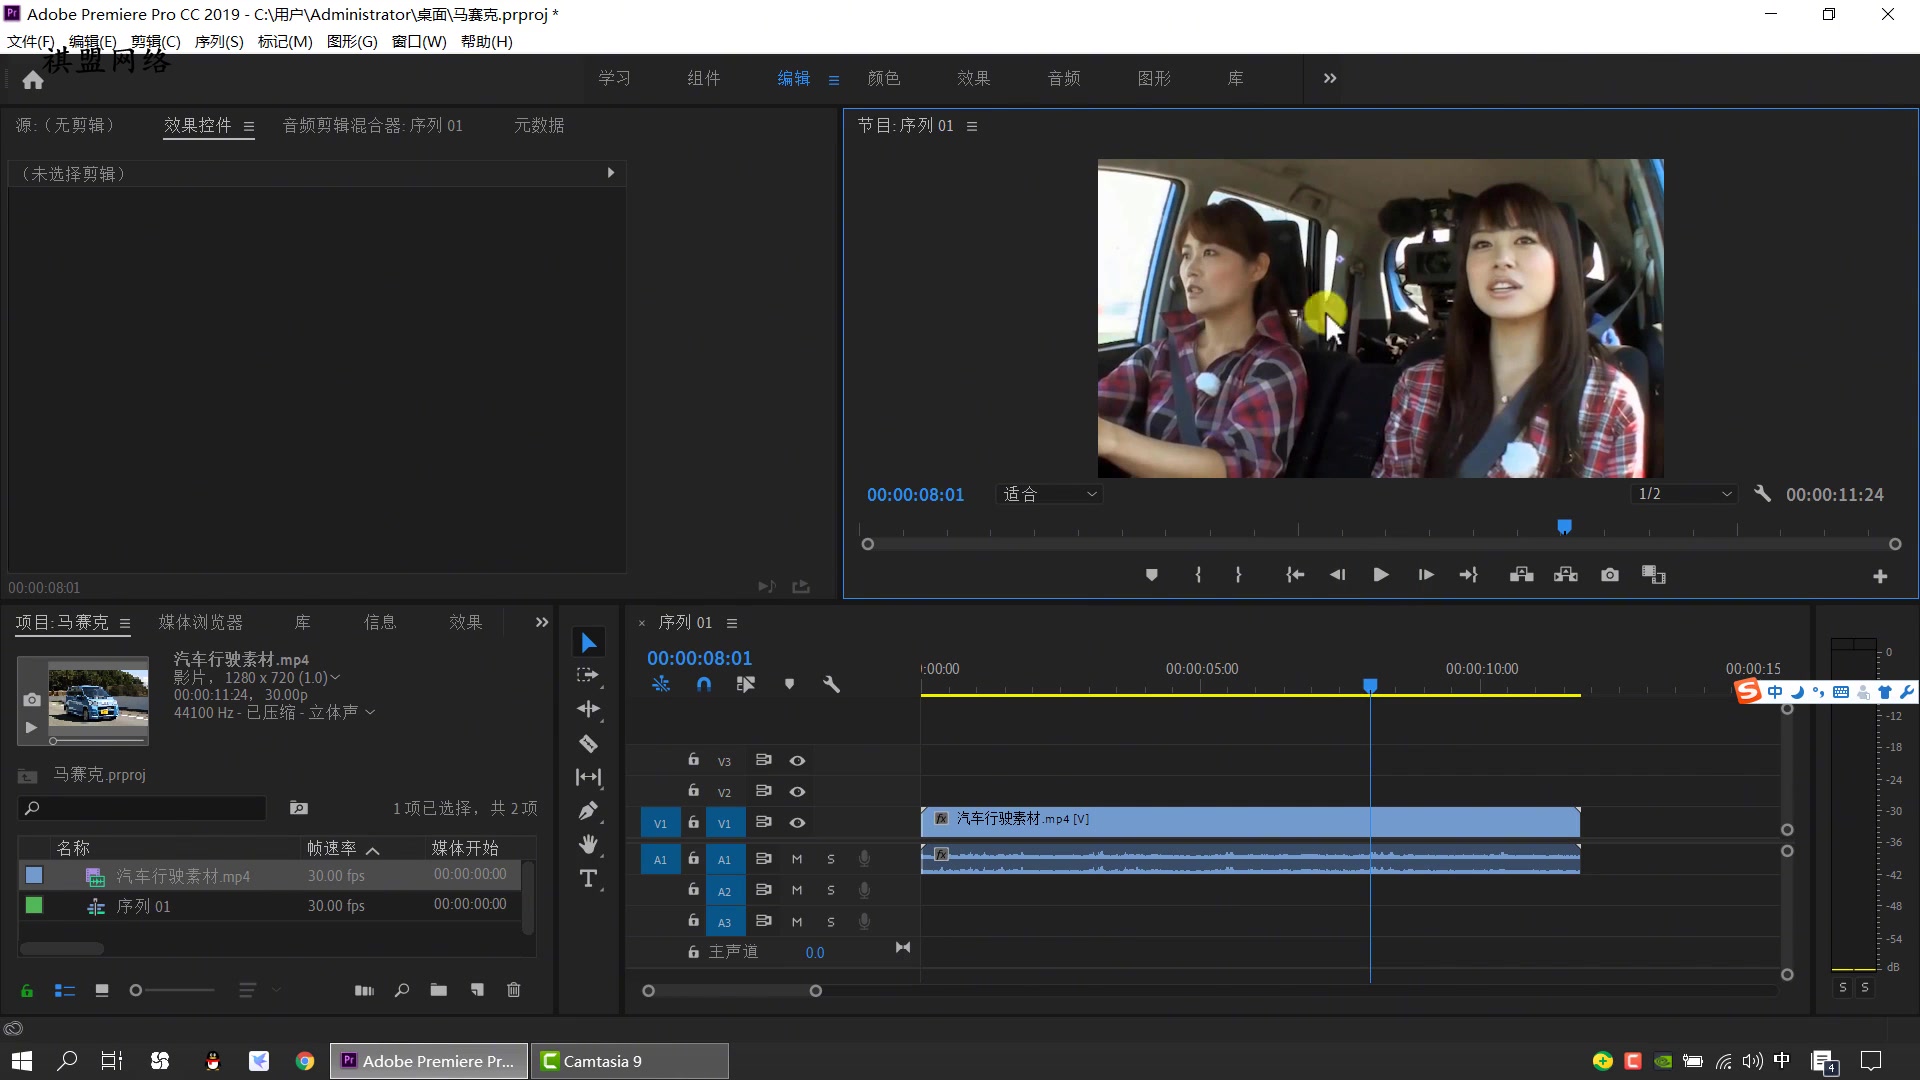Image resolution: width=1920 pixels, height=1080 pixels.
Task: Hide the V1 track output eye
Action: click(x=797, y=823)
